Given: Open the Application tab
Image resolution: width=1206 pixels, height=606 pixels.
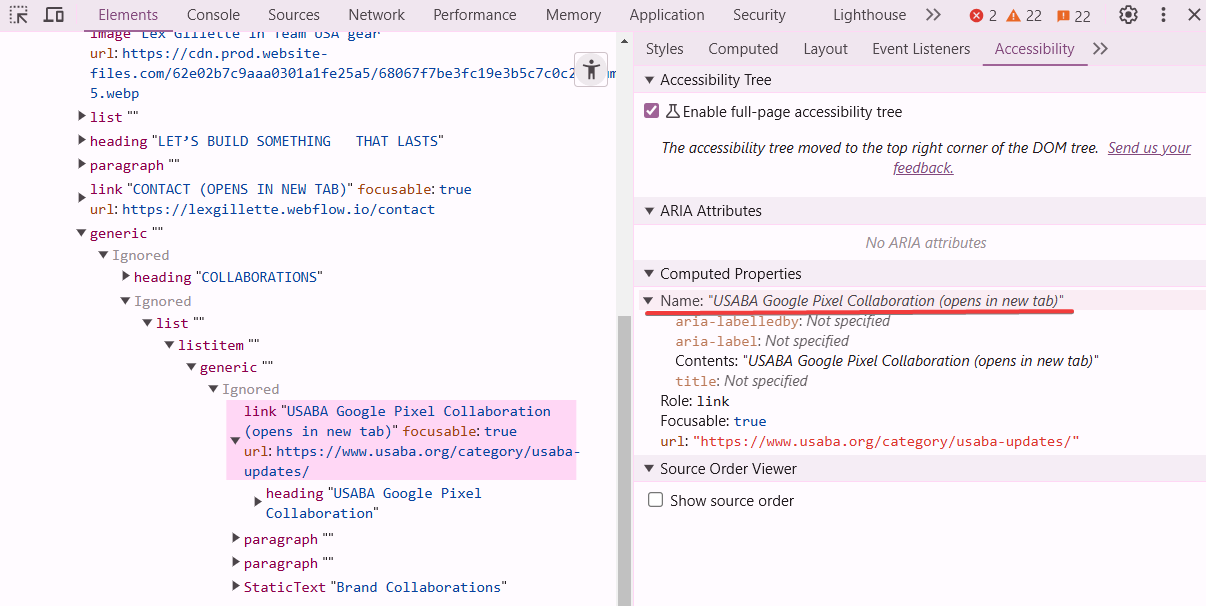Looking at the screenshot, I should pyautogui.click(x=667, y=15).
